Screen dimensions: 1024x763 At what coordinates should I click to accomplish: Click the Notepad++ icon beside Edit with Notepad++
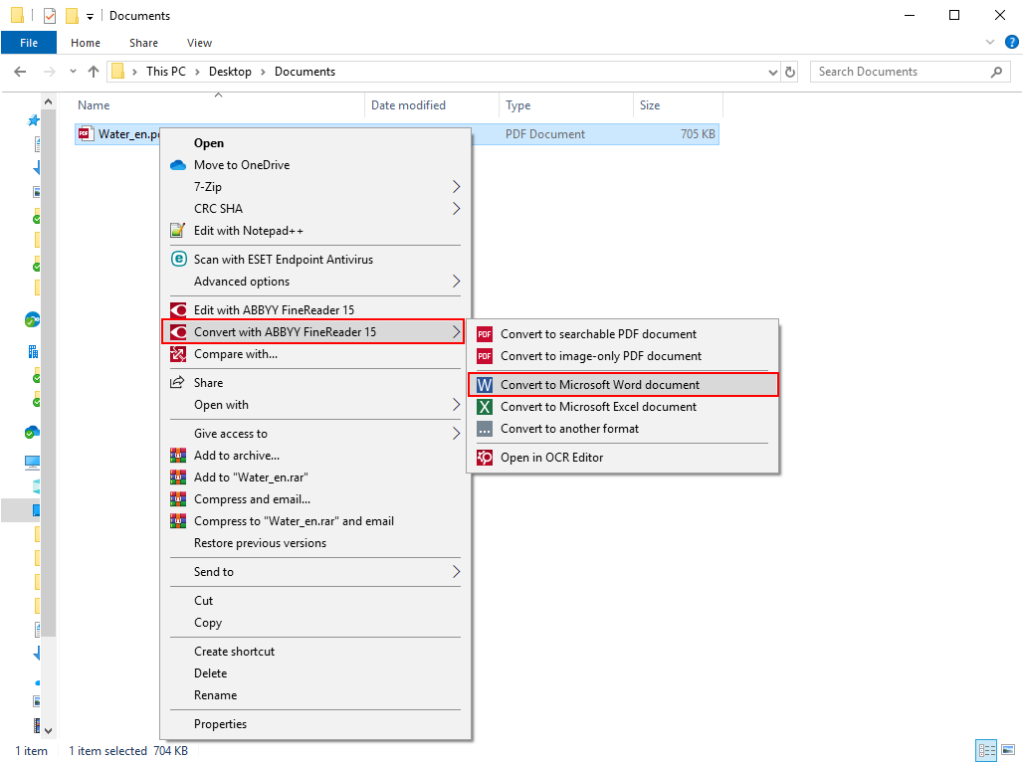click(178, 231)
